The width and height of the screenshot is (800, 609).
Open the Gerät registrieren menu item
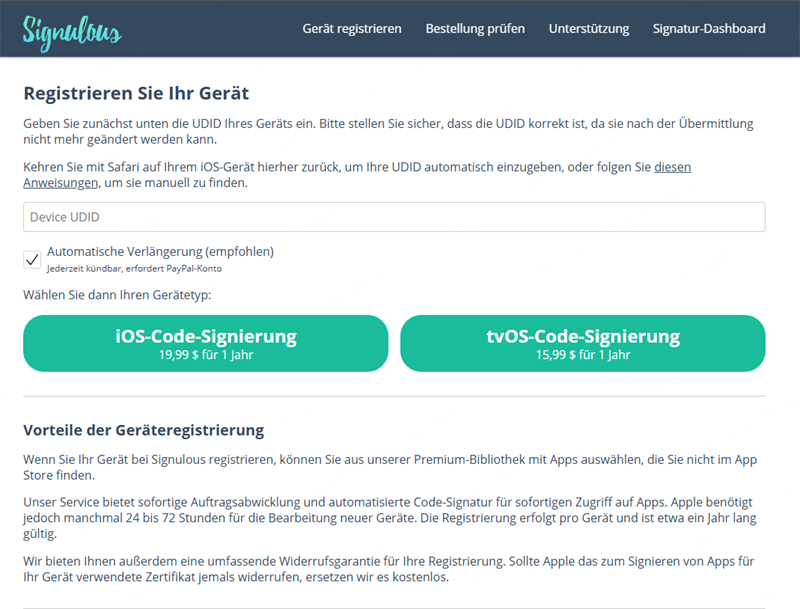(x=352, y=29)
